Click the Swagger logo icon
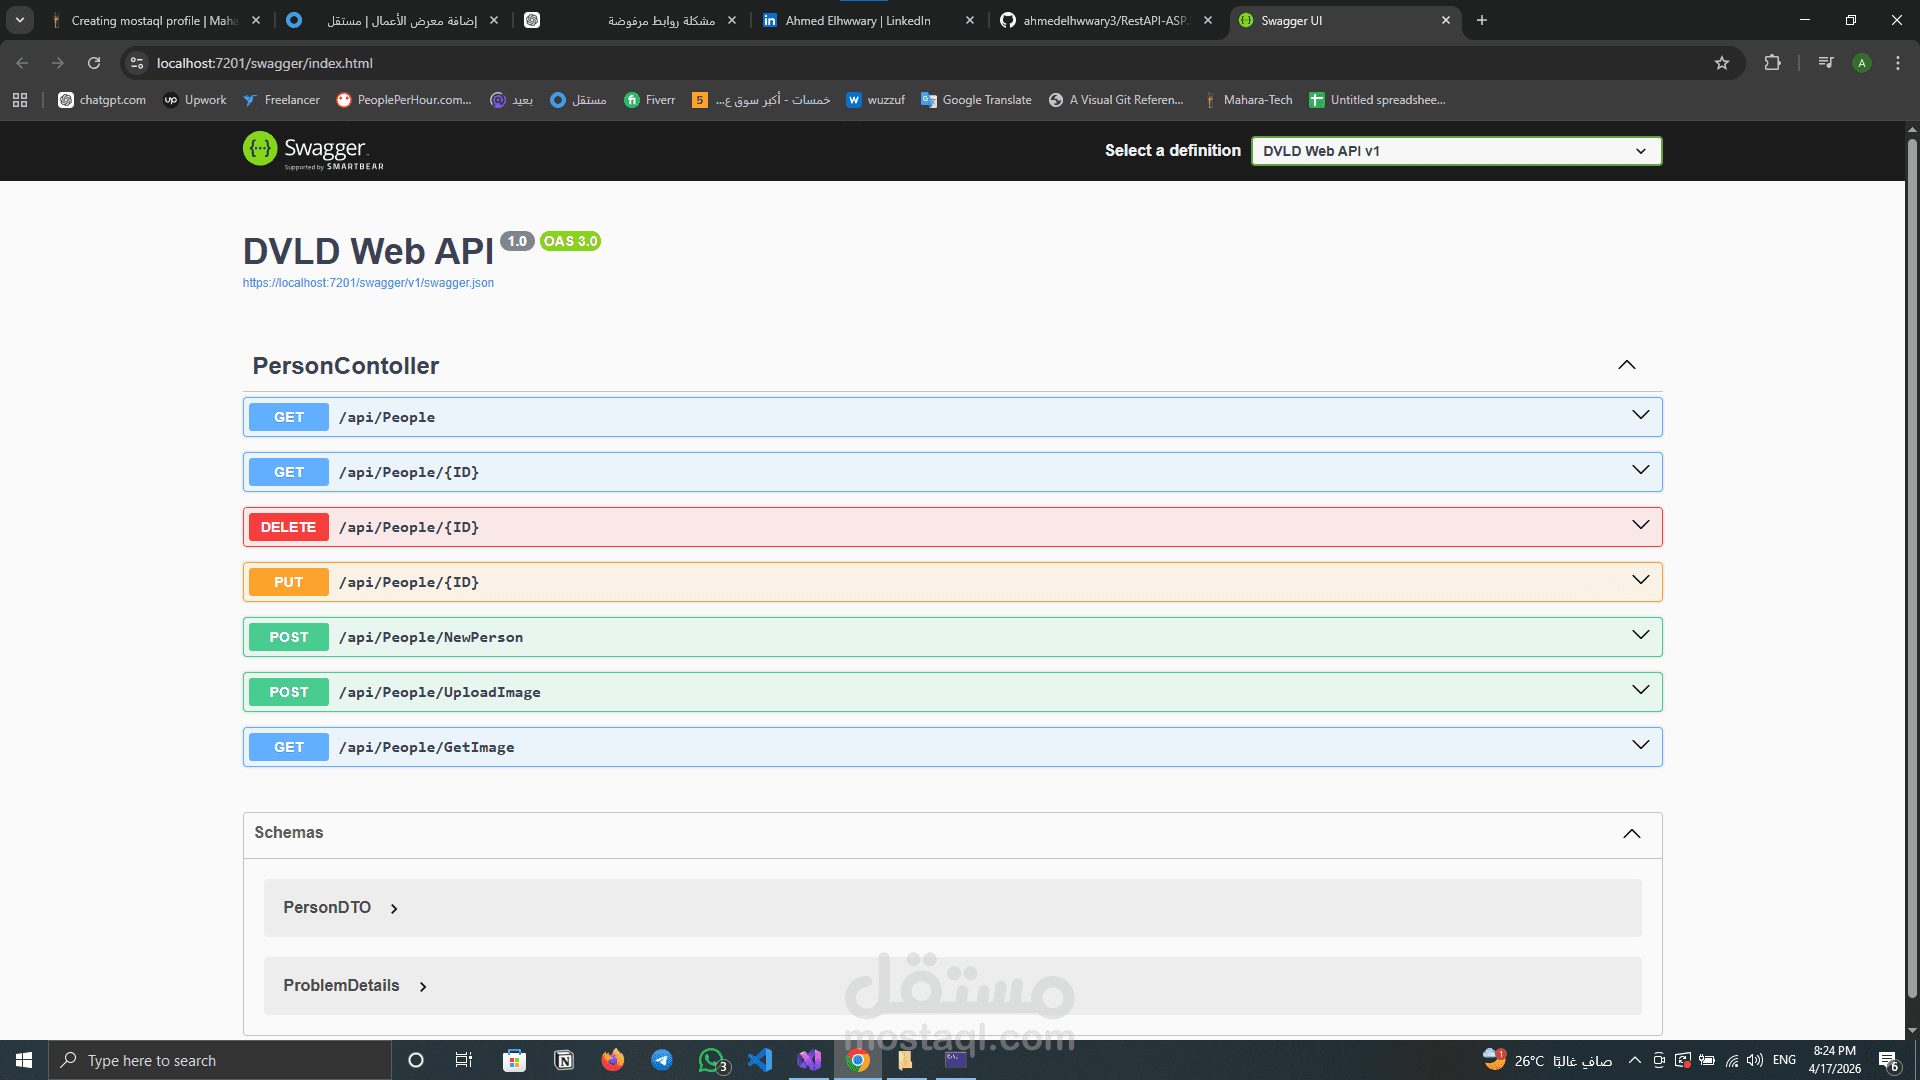Image resolution: width=1920 pixels, height=1080 pixels. click(x=260, y=149)
